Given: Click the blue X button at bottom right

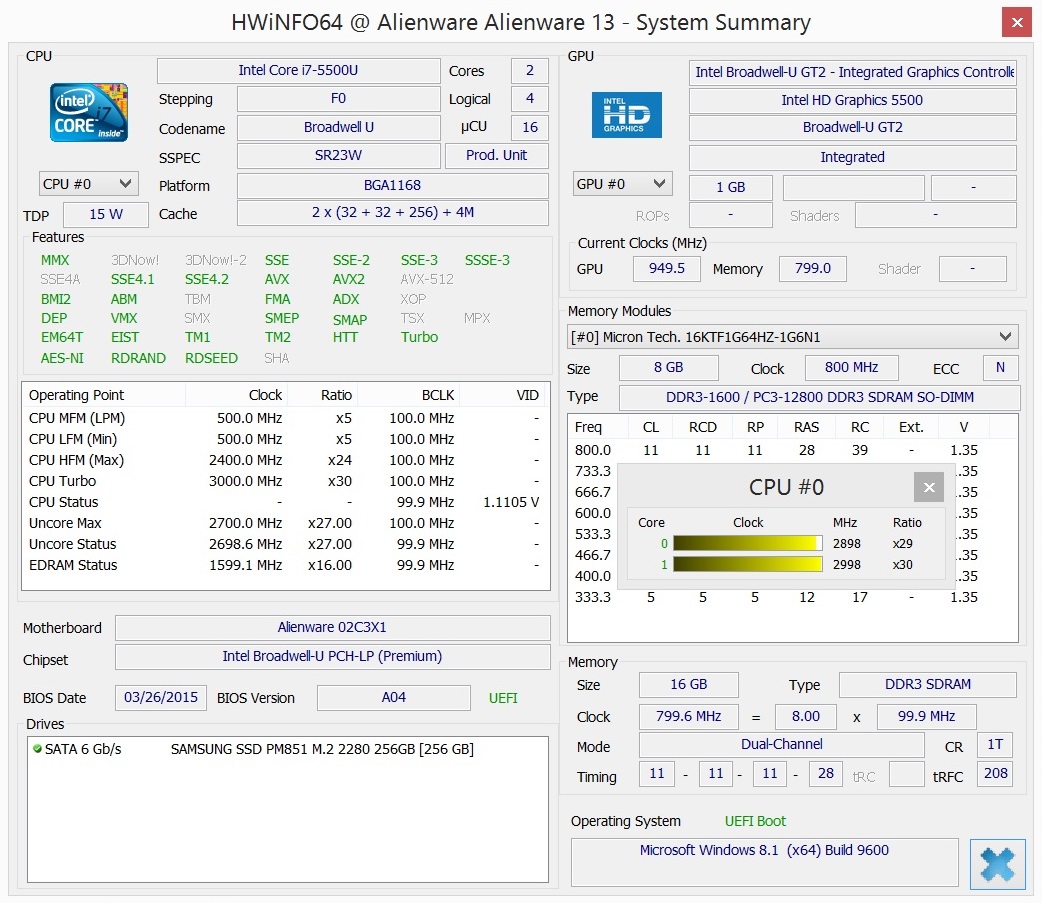Looking at the screenshot, I should point(997,864).
